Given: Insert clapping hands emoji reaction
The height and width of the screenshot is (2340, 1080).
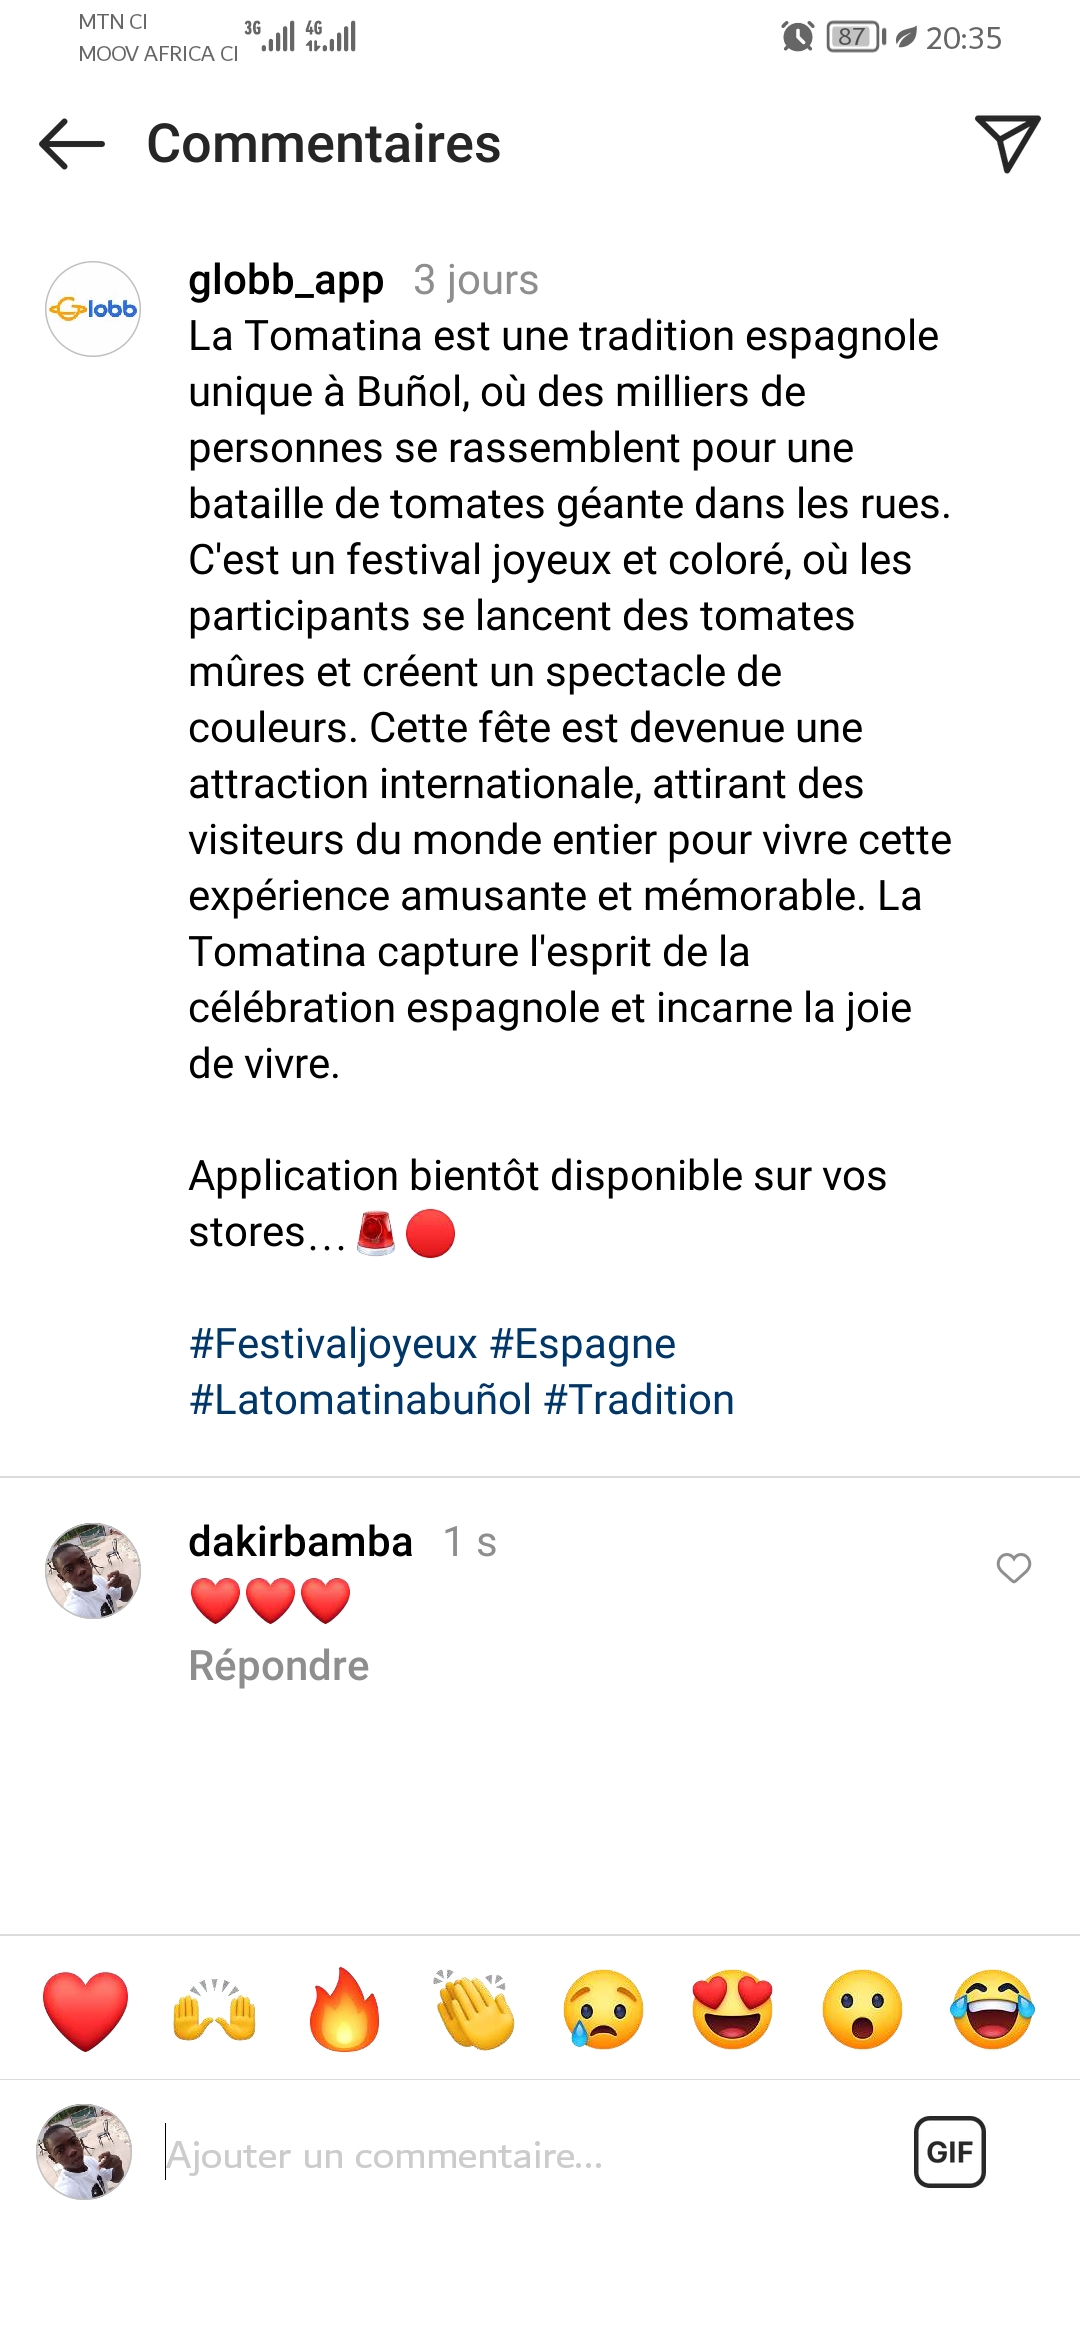Looking at the screenshot, I should pos(474,2010).
